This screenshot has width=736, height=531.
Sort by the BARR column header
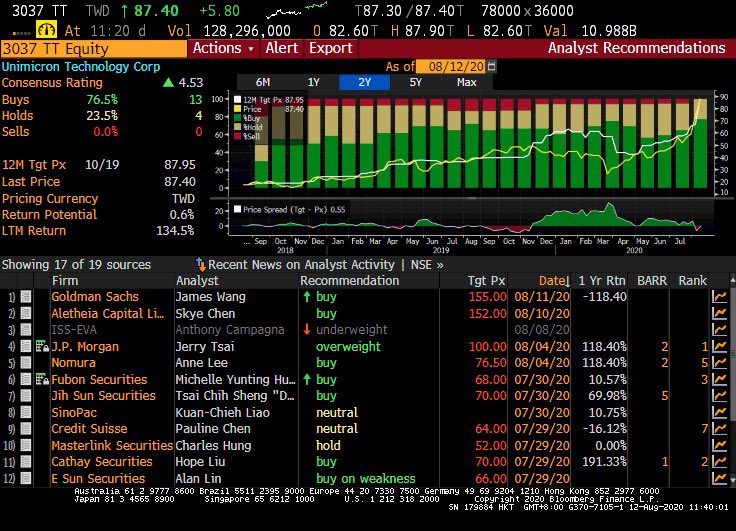point(652,281)
